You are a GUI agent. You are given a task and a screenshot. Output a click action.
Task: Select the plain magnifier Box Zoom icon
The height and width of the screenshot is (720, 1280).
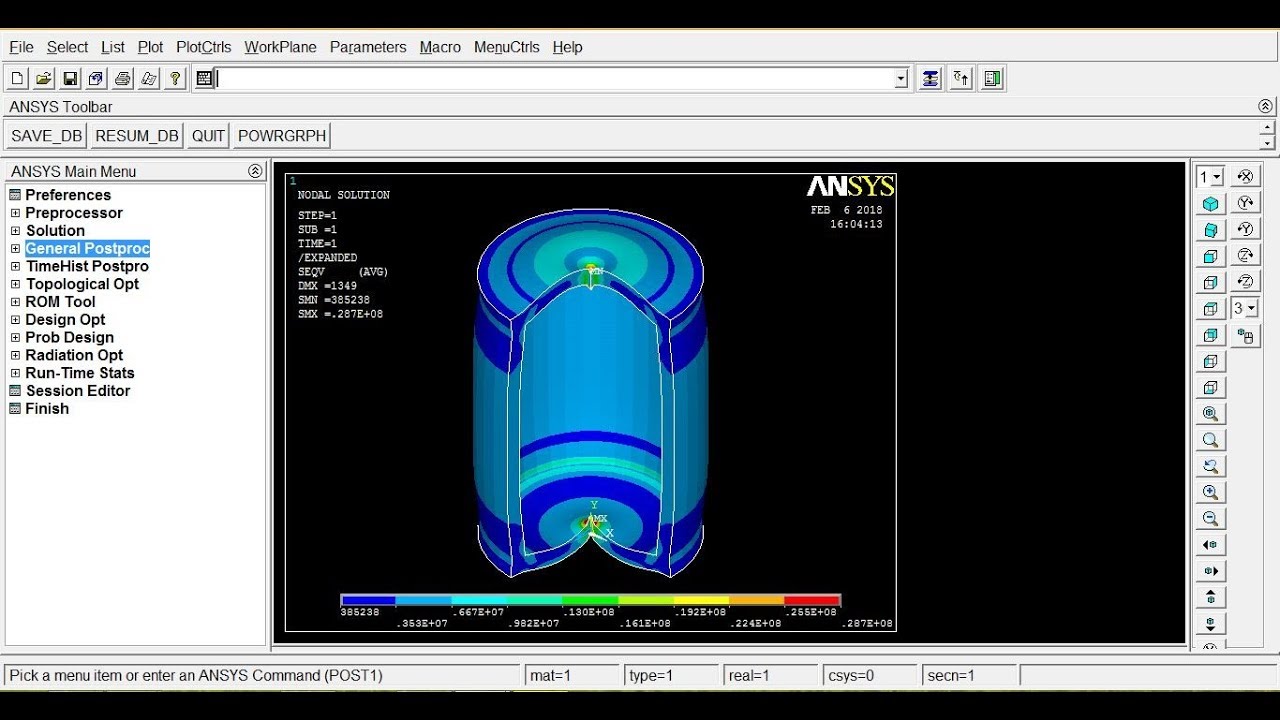(x=1211, y=440)
